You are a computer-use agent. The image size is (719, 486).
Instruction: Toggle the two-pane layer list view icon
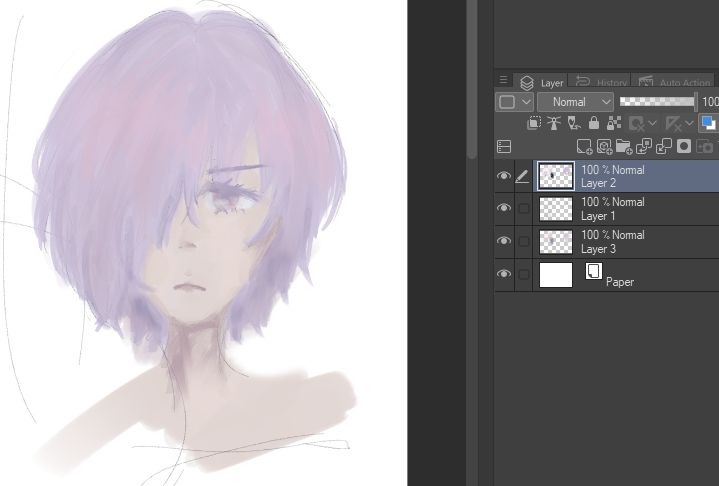(x=503, y=146)
